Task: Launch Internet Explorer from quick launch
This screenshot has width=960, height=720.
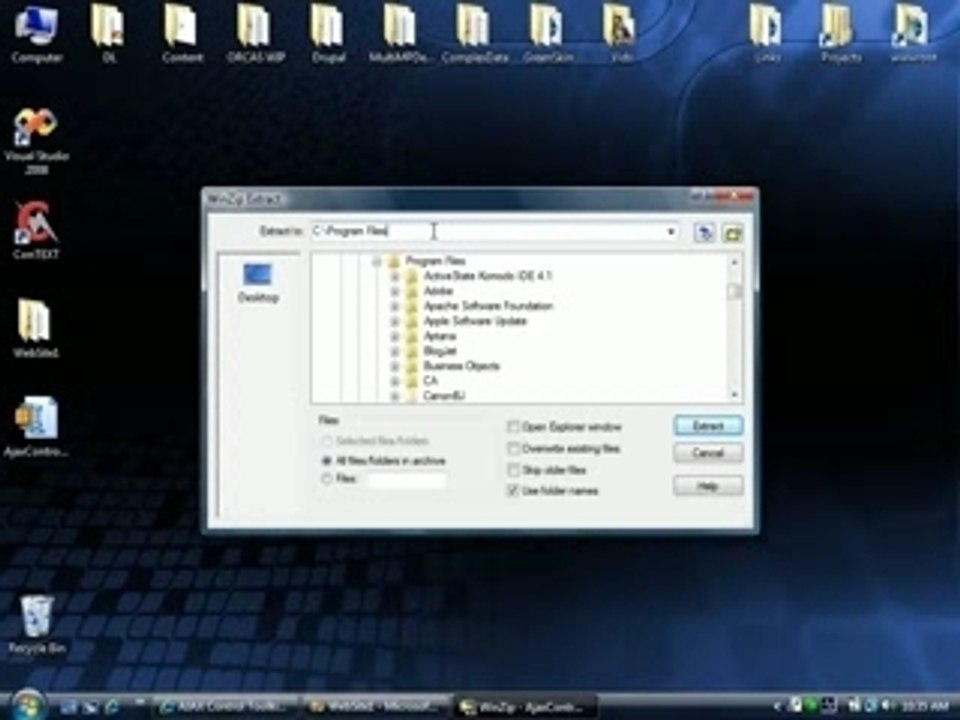Action: point(111,707)
